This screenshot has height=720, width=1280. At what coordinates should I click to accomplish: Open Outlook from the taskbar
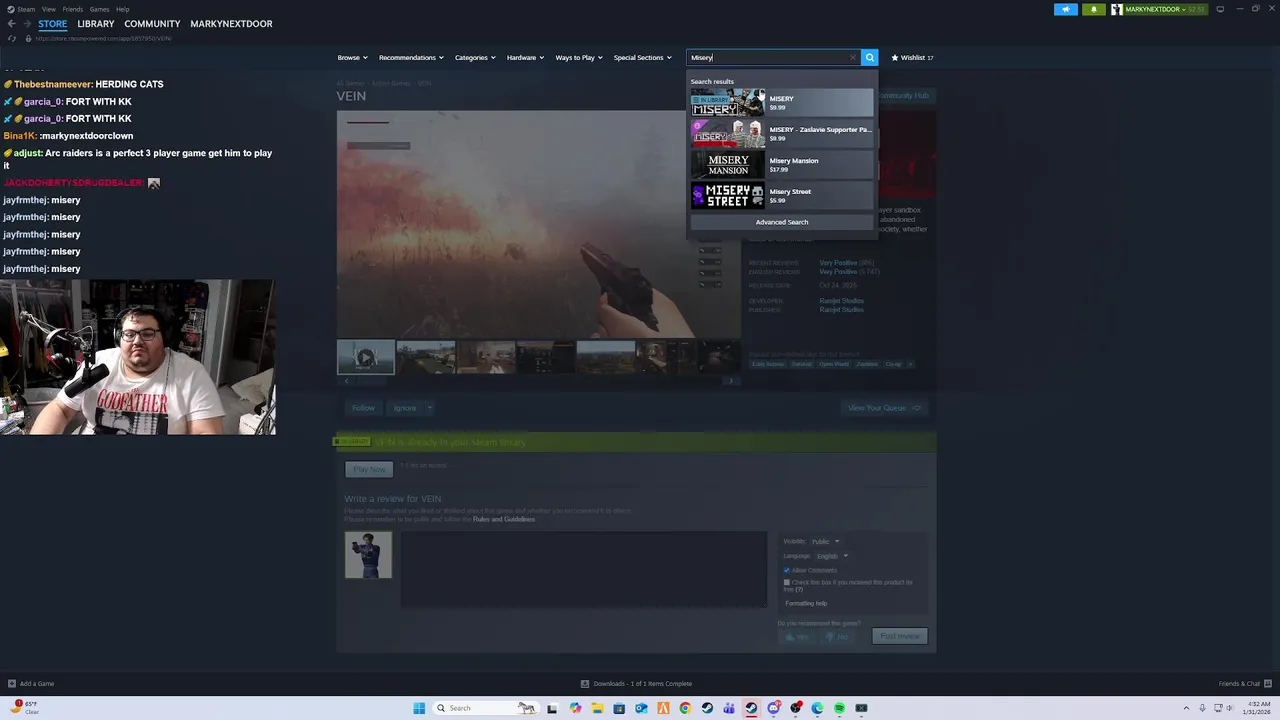pyautogui.click(x=641, y=708)
